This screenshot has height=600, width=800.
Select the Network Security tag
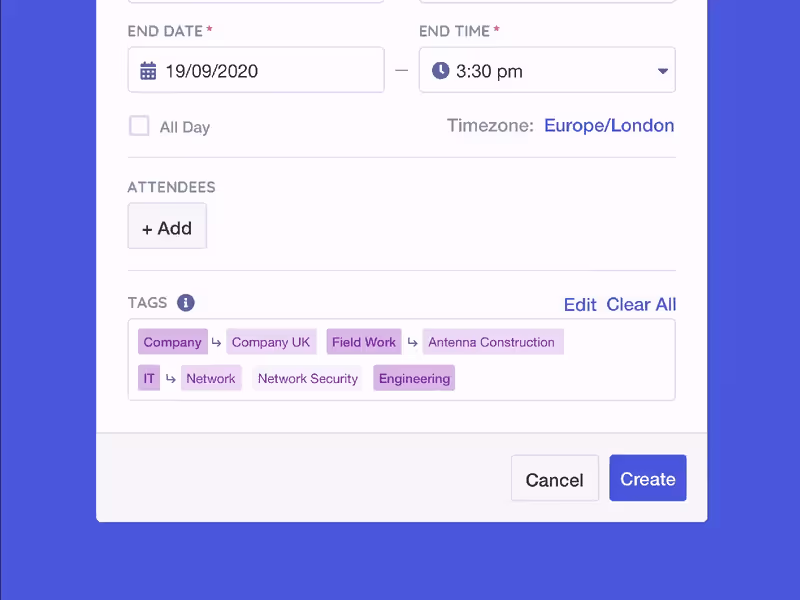pos(308,378)
